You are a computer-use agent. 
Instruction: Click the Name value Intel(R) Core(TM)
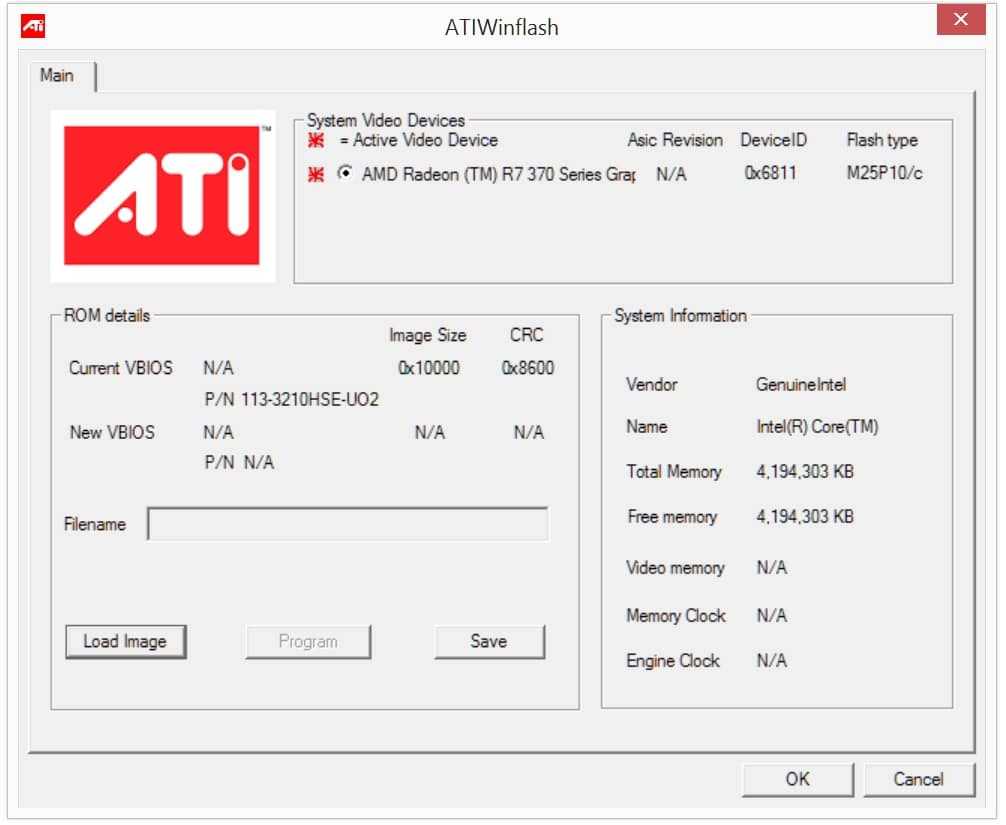(x=817, y=427)
